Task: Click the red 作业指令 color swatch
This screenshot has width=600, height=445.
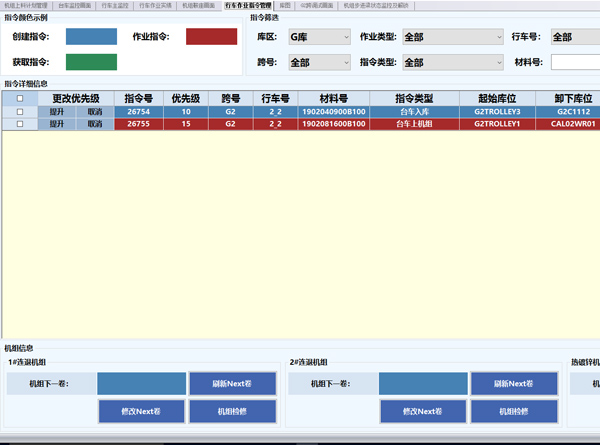Action: tap(211, 37)
